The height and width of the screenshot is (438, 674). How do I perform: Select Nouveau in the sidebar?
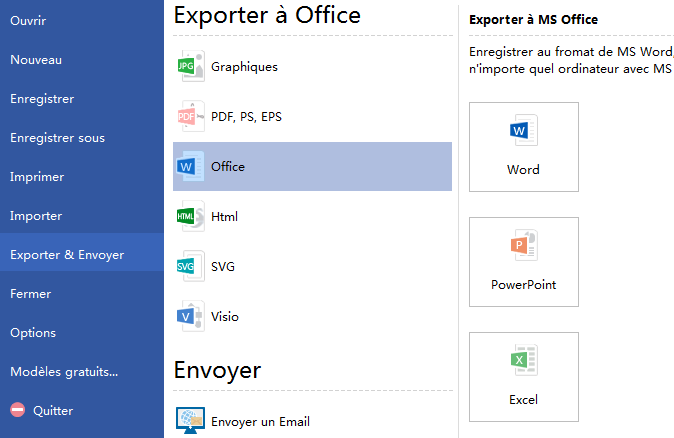(36, 60)
